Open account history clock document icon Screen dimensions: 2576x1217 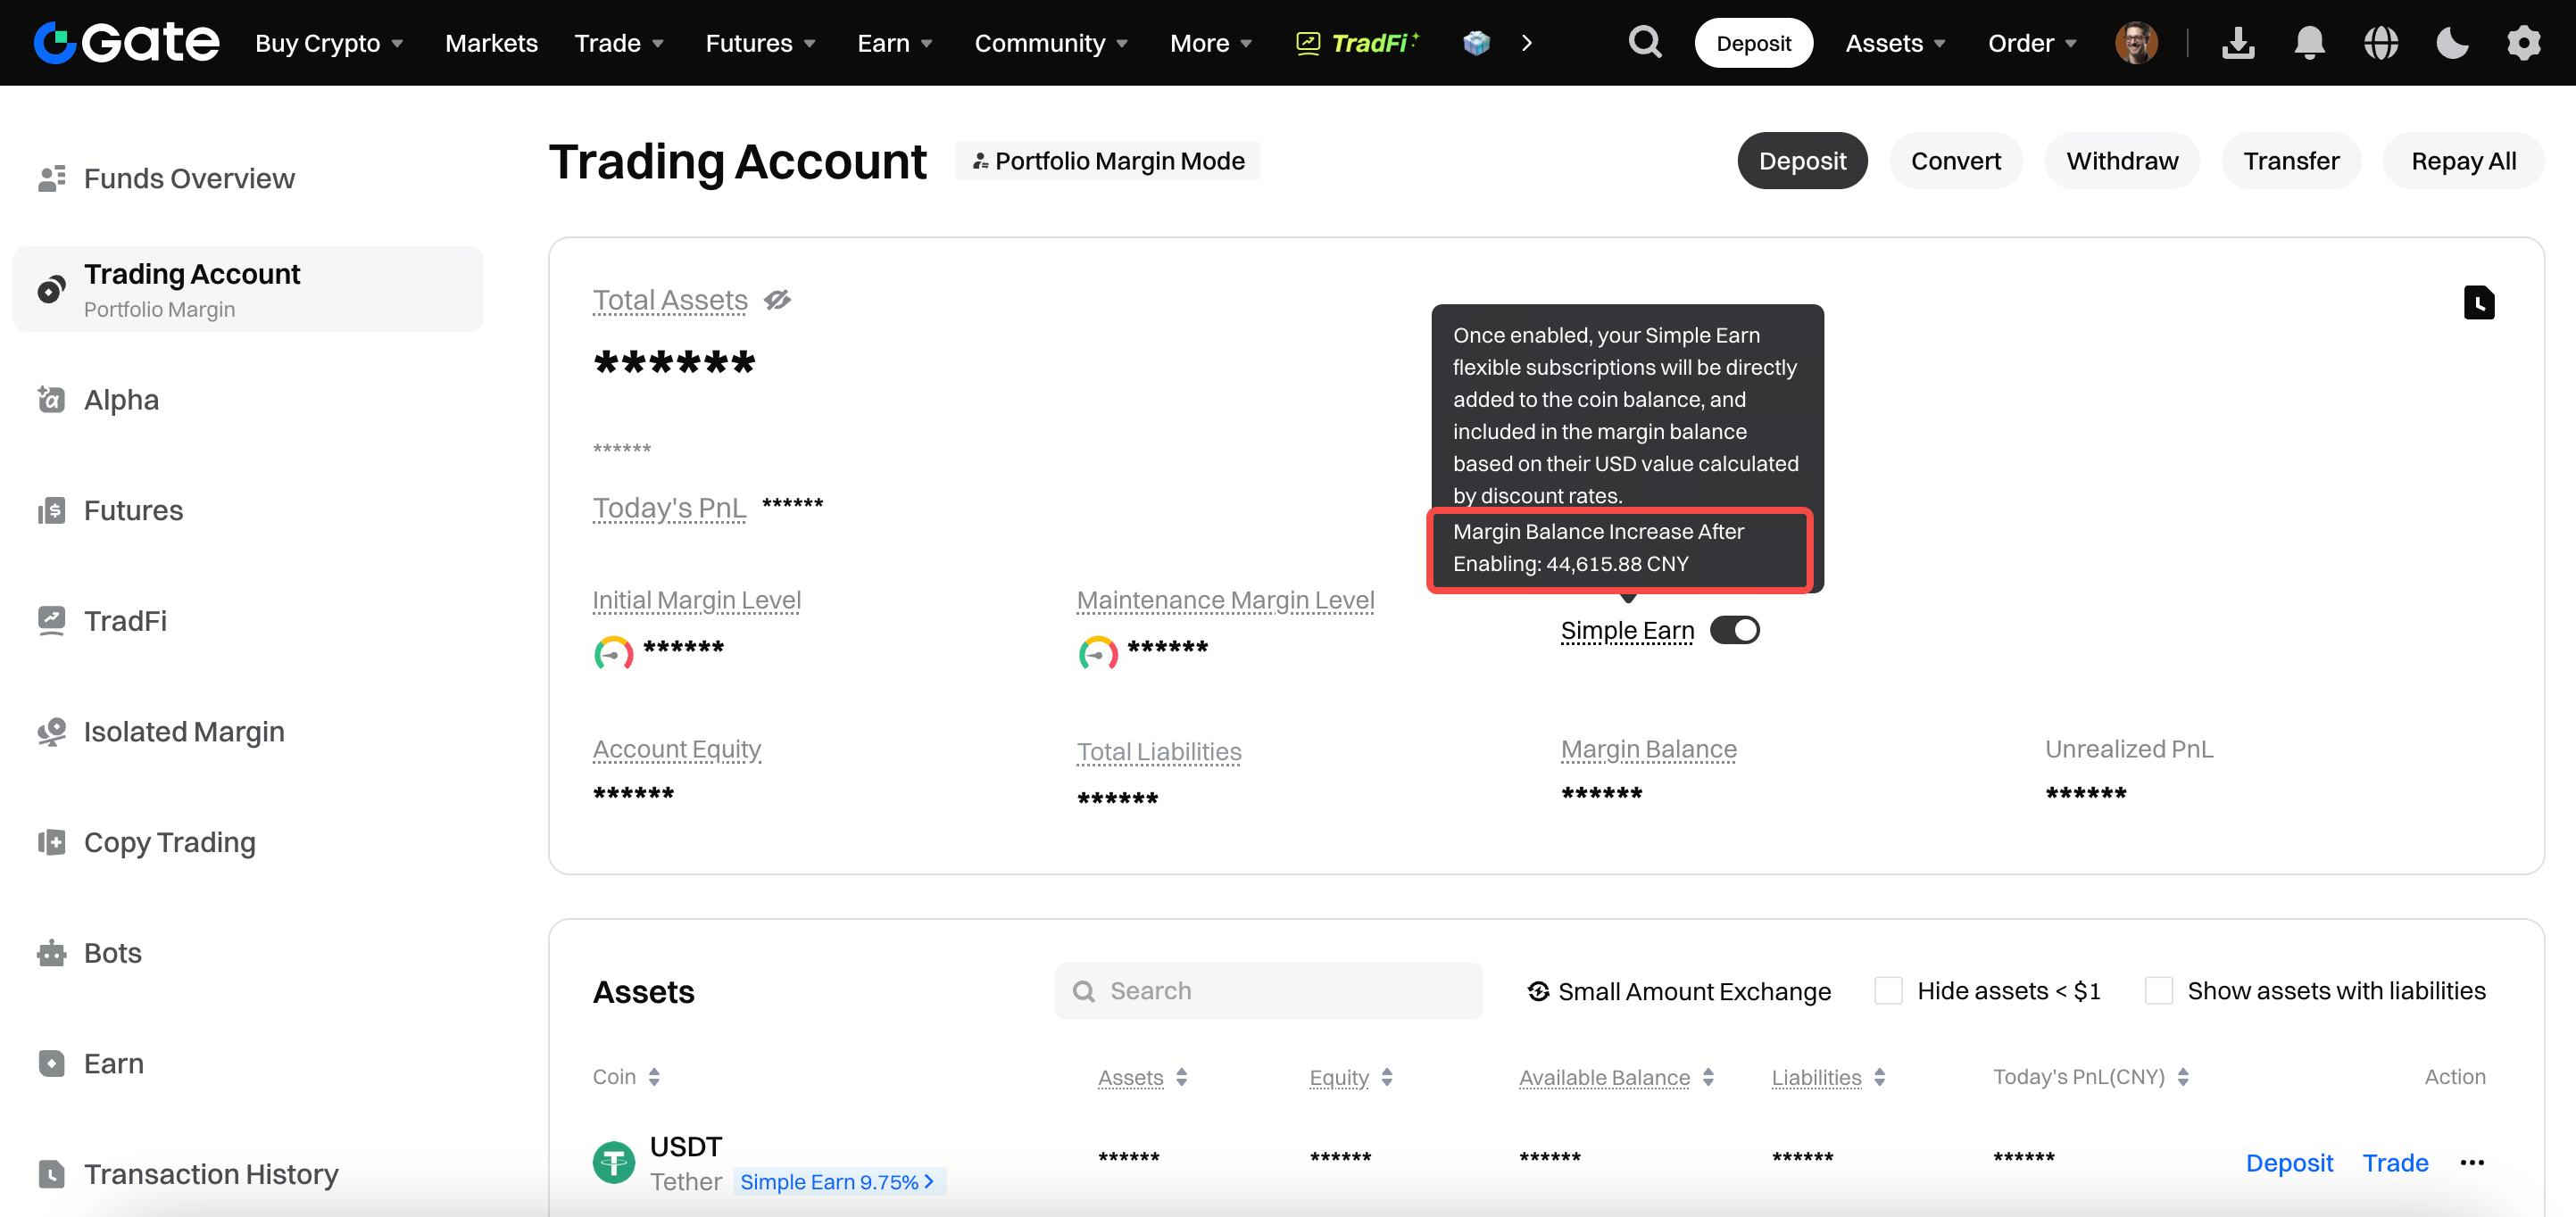[x=2478, y=302]
